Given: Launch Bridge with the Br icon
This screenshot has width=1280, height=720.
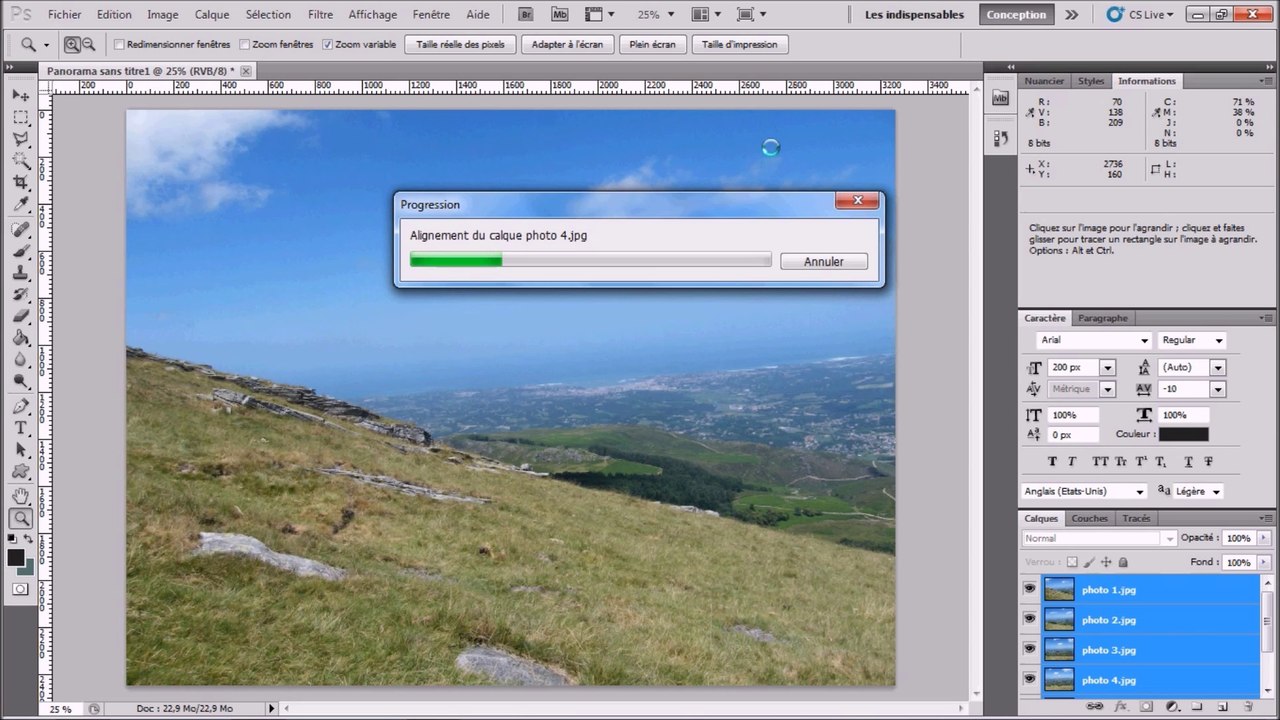Looking at the screenshot, I should [x=526, y=15].
